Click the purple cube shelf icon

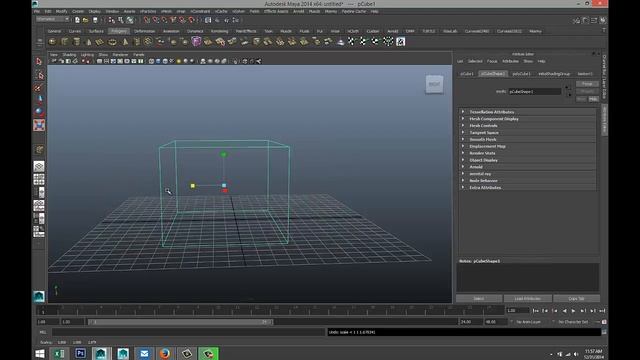tap(196, 42)
